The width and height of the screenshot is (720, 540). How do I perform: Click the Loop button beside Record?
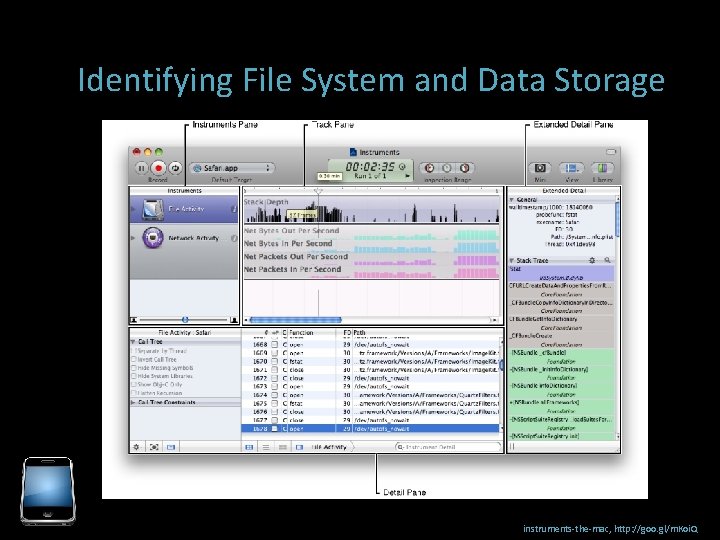(175, 168)
